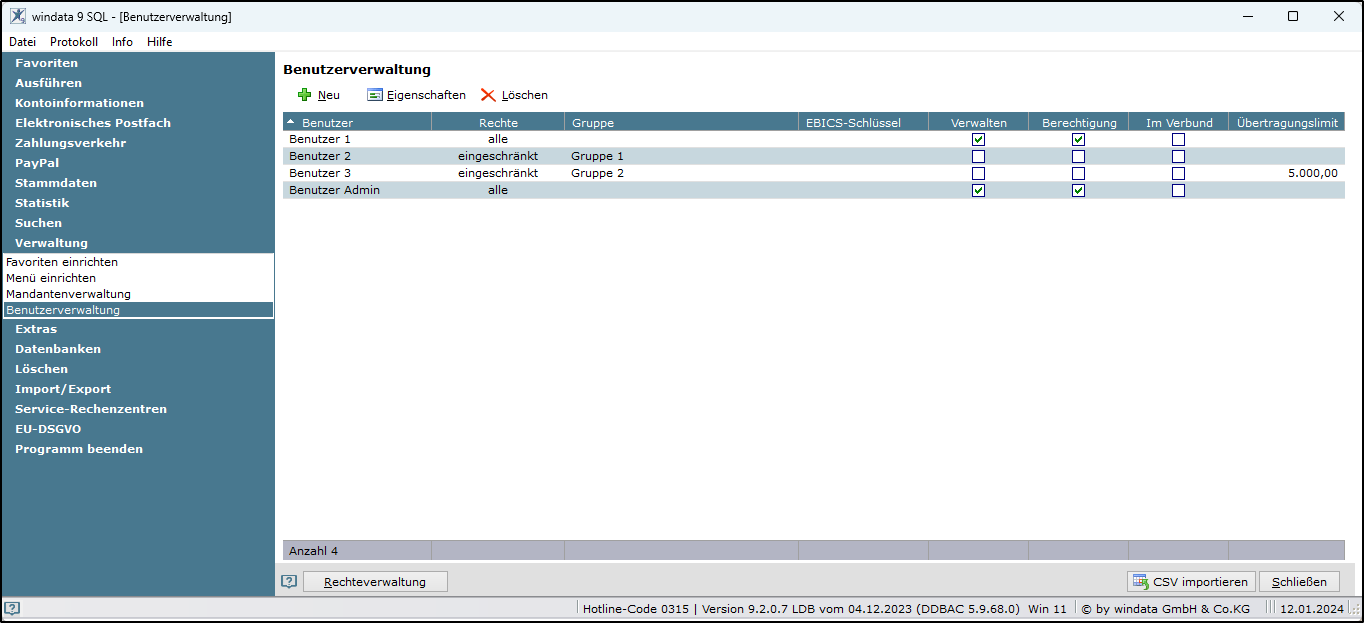Sort by the Benutzer column header
1364x623 pixels.
tap(357, 122)
